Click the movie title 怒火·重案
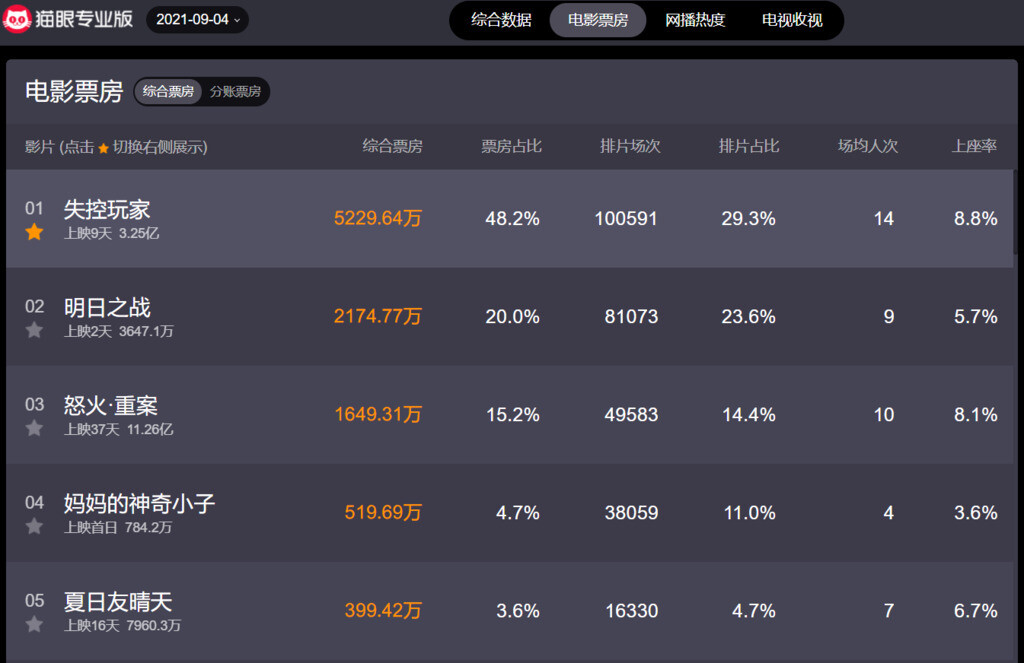 (x=111, y=406)
